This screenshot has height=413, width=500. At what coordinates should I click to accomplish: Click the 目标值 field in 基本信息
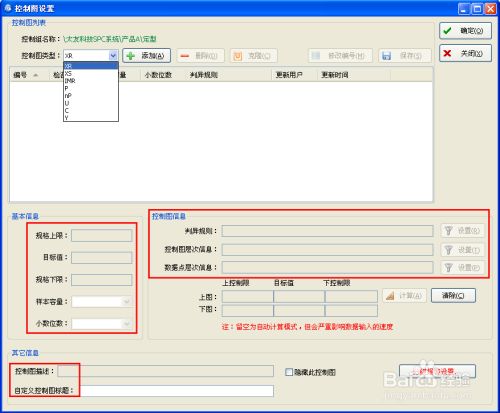coord(102,258)
